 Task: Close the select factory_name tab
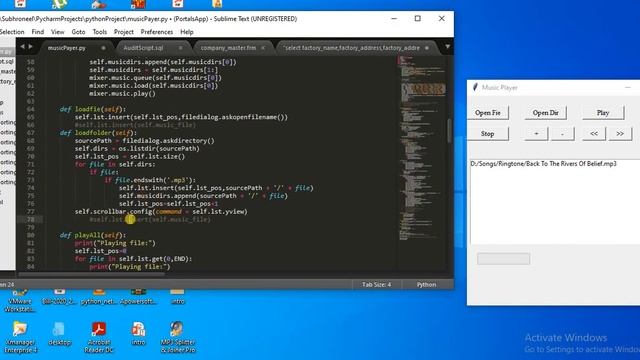tap(427, 48)
